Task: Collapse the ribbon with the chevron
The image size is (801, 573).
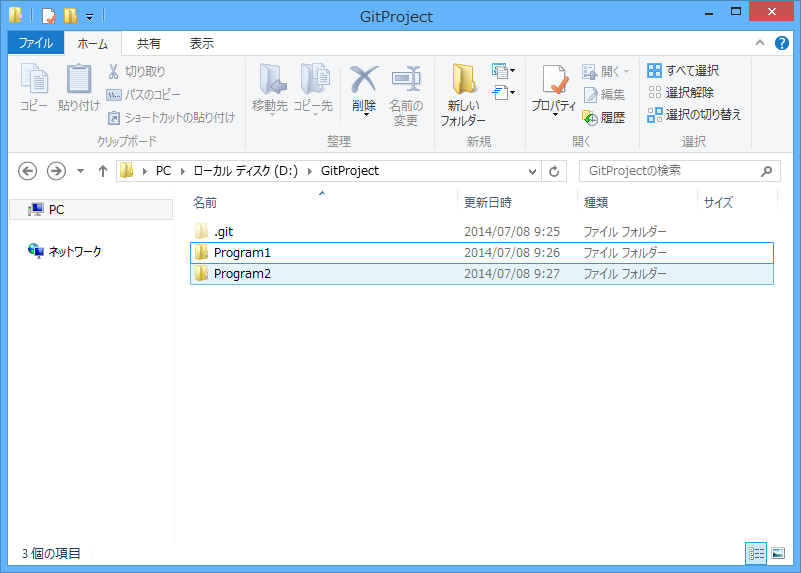Action: 759,43
